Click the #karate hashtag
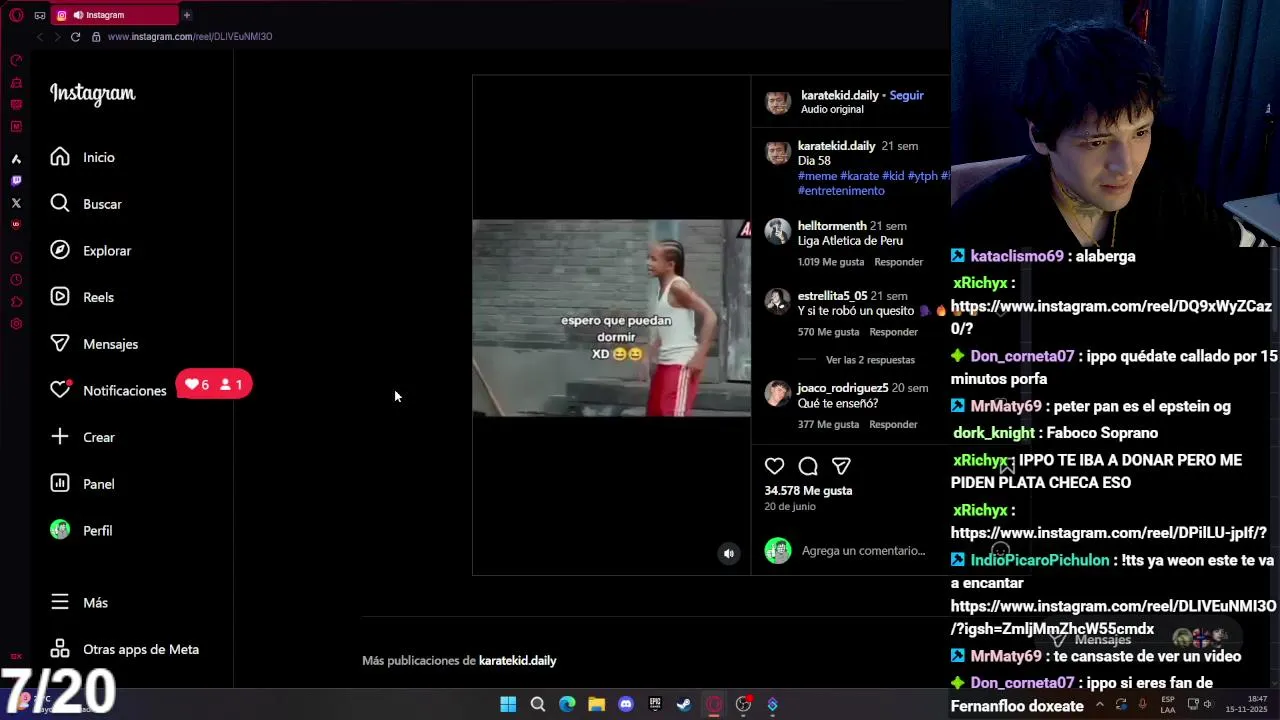Viewport: 1280px width, 720px height. pyautogui.click(x=859, y=176)
